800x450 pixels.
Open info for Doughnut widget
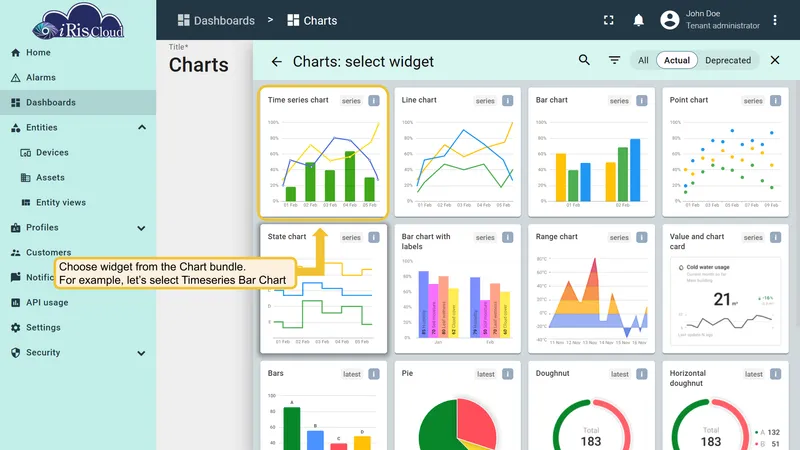point(642,374)
